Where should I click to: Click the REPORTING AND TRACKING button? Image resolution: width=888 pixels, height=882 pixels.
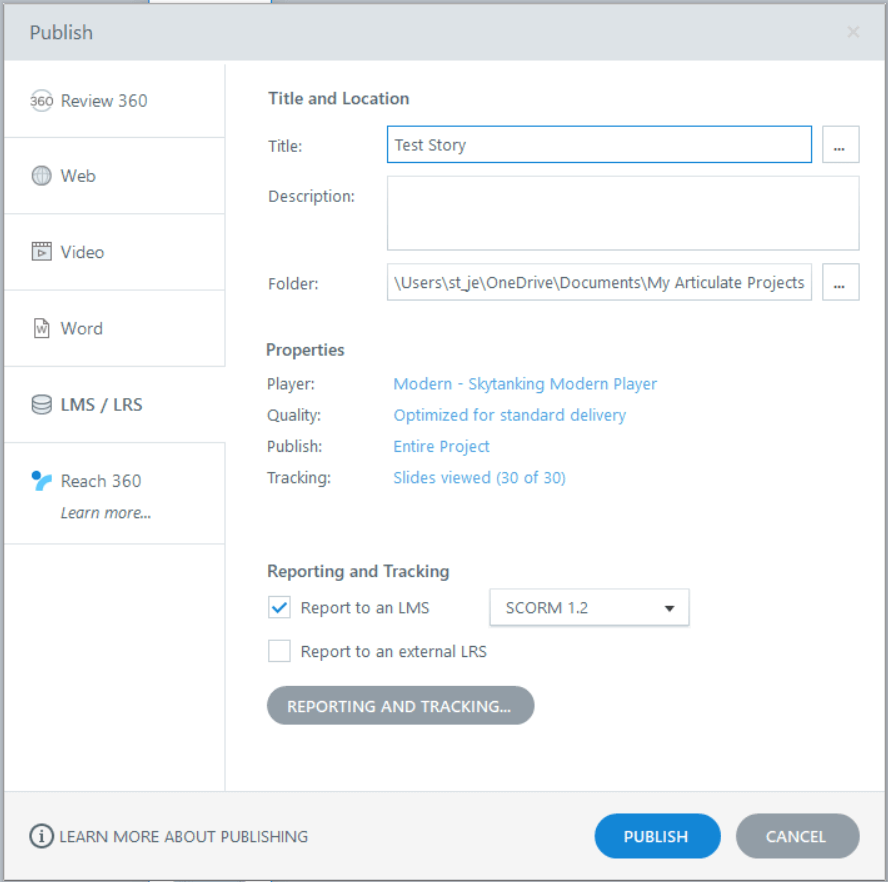[400, 705]
